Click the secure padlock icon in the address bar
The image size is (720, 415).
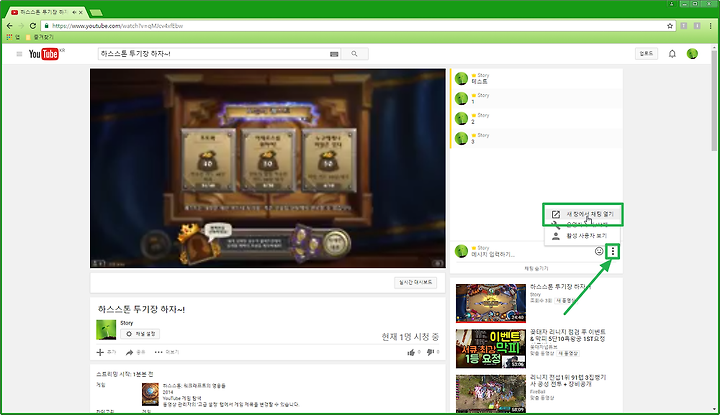(x=46, y=26)
